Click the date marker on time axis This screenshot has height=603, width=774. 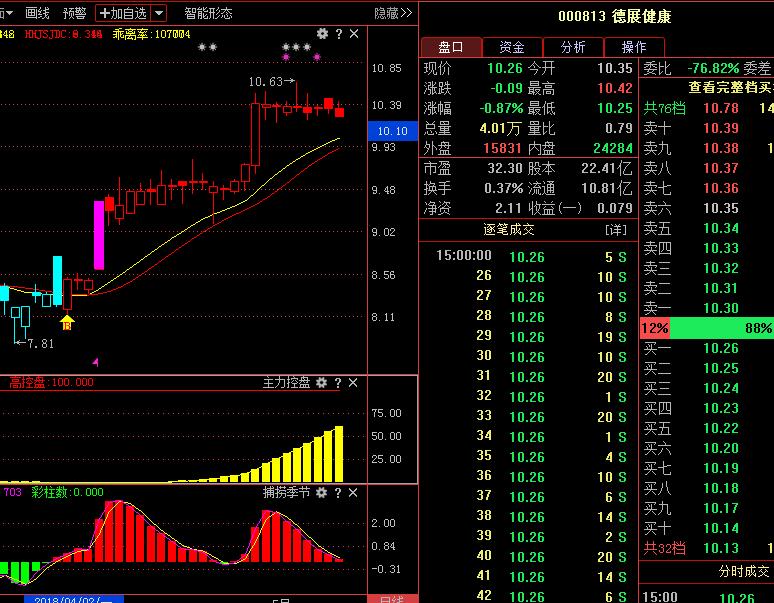(x=74, y=599)
